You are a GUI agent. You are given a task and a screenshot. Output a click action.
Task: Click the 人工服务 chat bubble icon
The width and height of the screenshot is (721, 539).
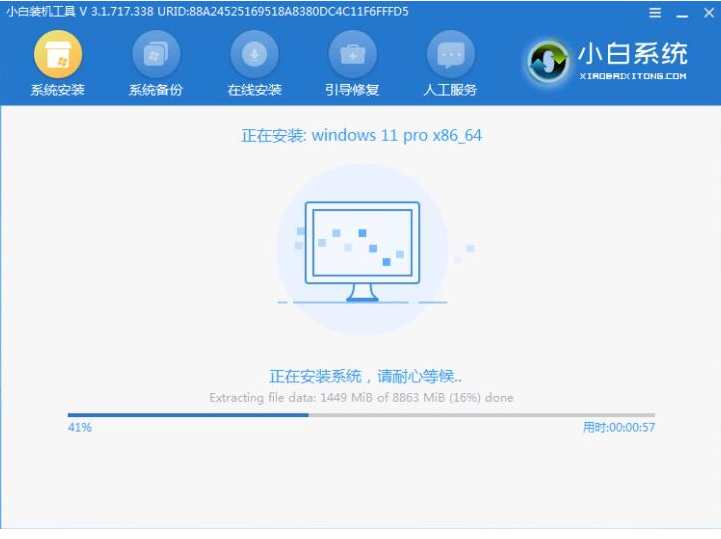click(x=450, y=54)
